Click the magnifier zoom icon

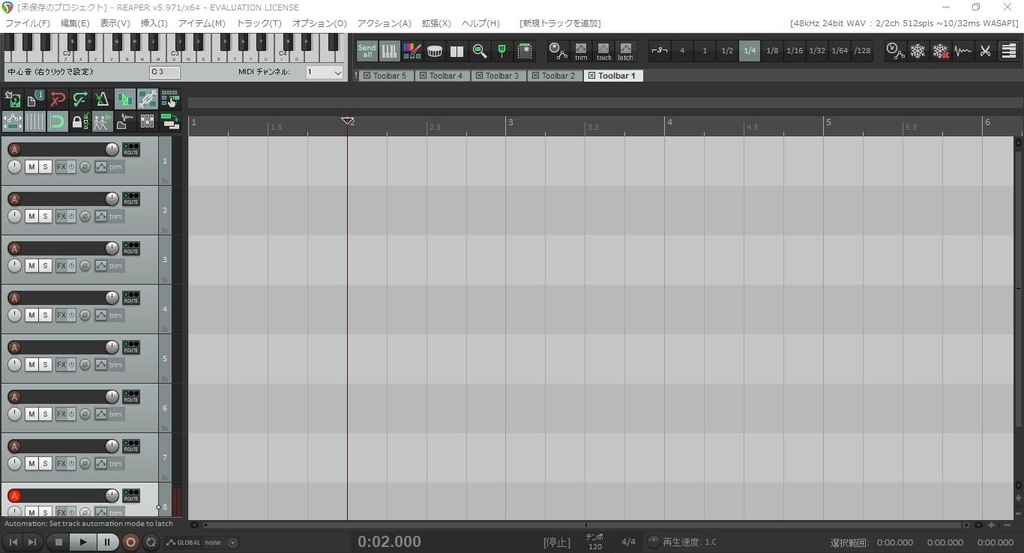click(x=479, y=50)
